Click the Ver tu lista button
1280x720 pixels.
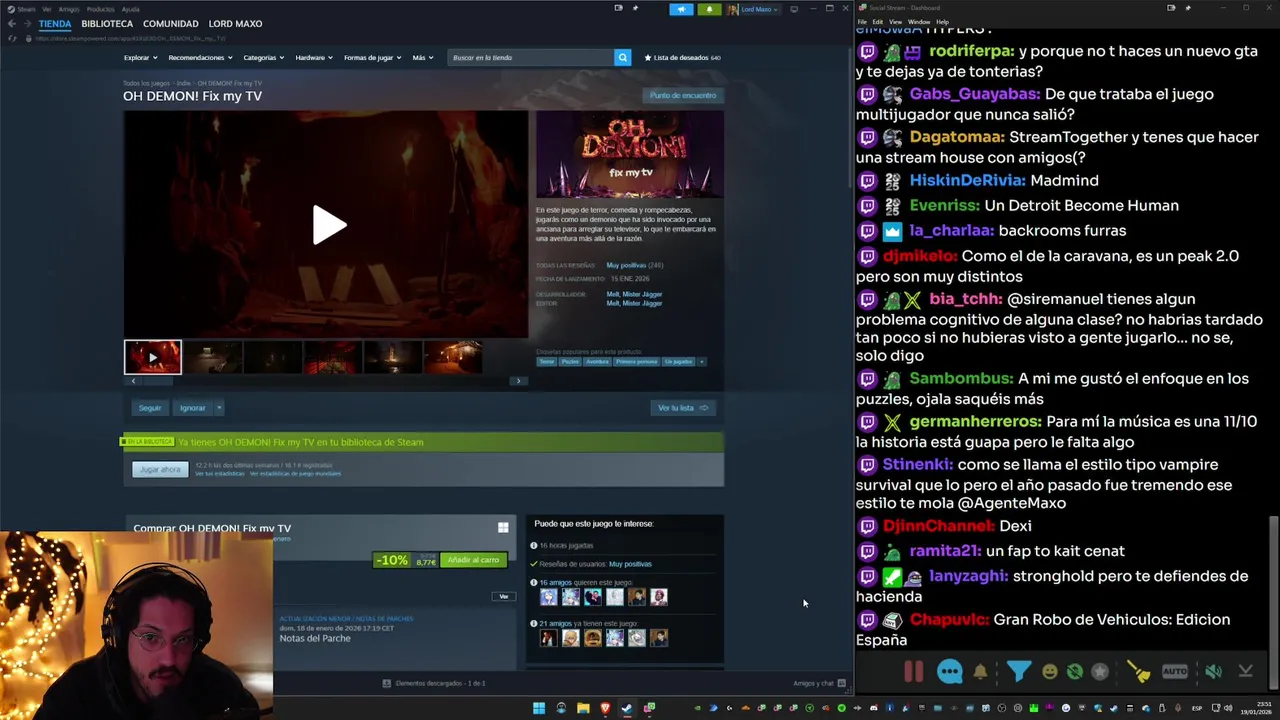[682, 407]
